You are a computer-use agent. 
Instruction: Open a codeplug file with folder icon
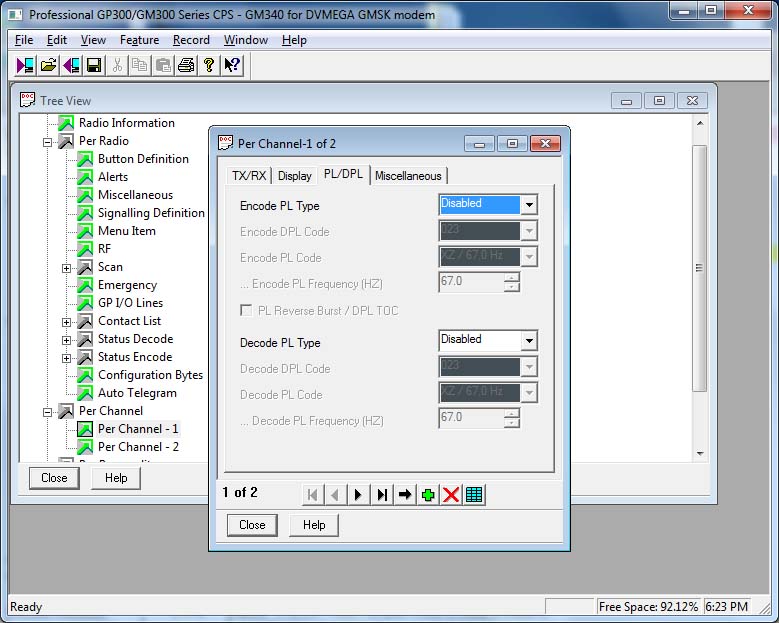pyautogui.click(x=49, y=65)
